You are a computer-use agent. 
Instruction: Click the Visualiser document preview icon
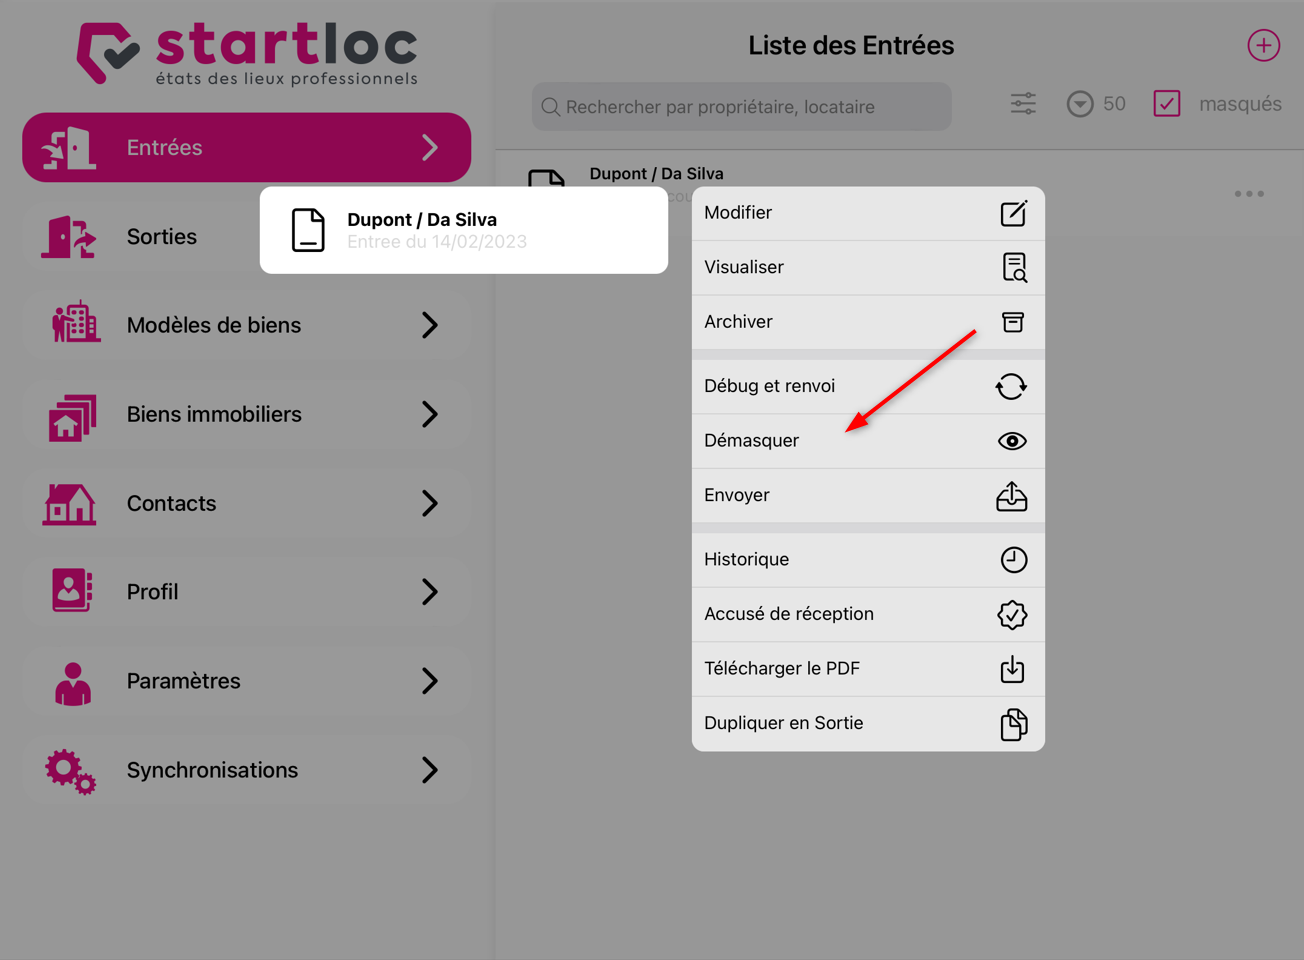[x=1013, y=268]
